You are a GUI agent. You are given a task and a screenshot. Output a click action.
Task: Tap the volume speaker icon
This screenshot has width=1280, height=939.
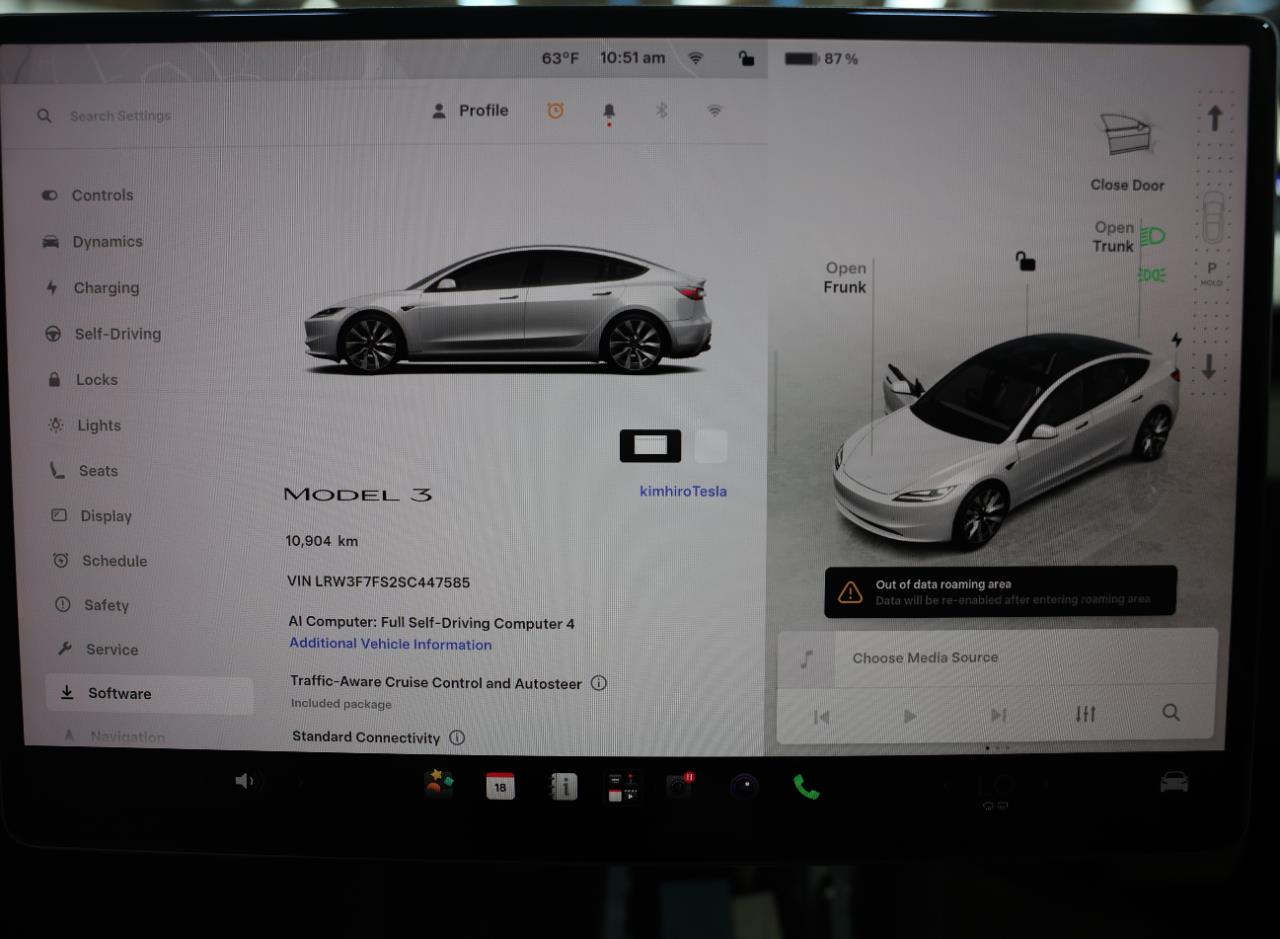(245, 781)
